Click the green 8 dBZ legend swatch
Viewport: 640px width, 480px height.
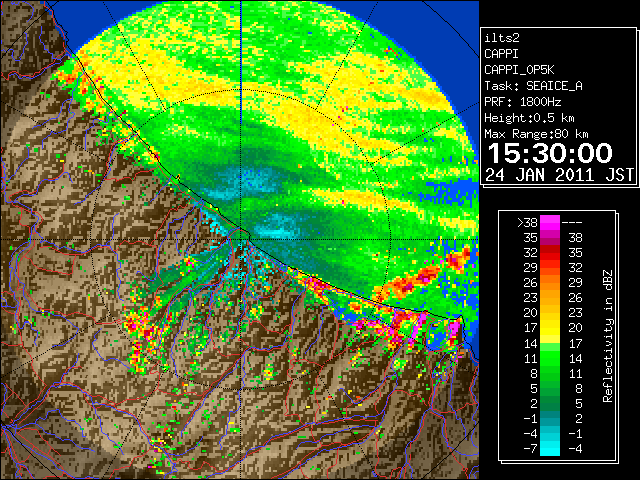click(550, 373)
